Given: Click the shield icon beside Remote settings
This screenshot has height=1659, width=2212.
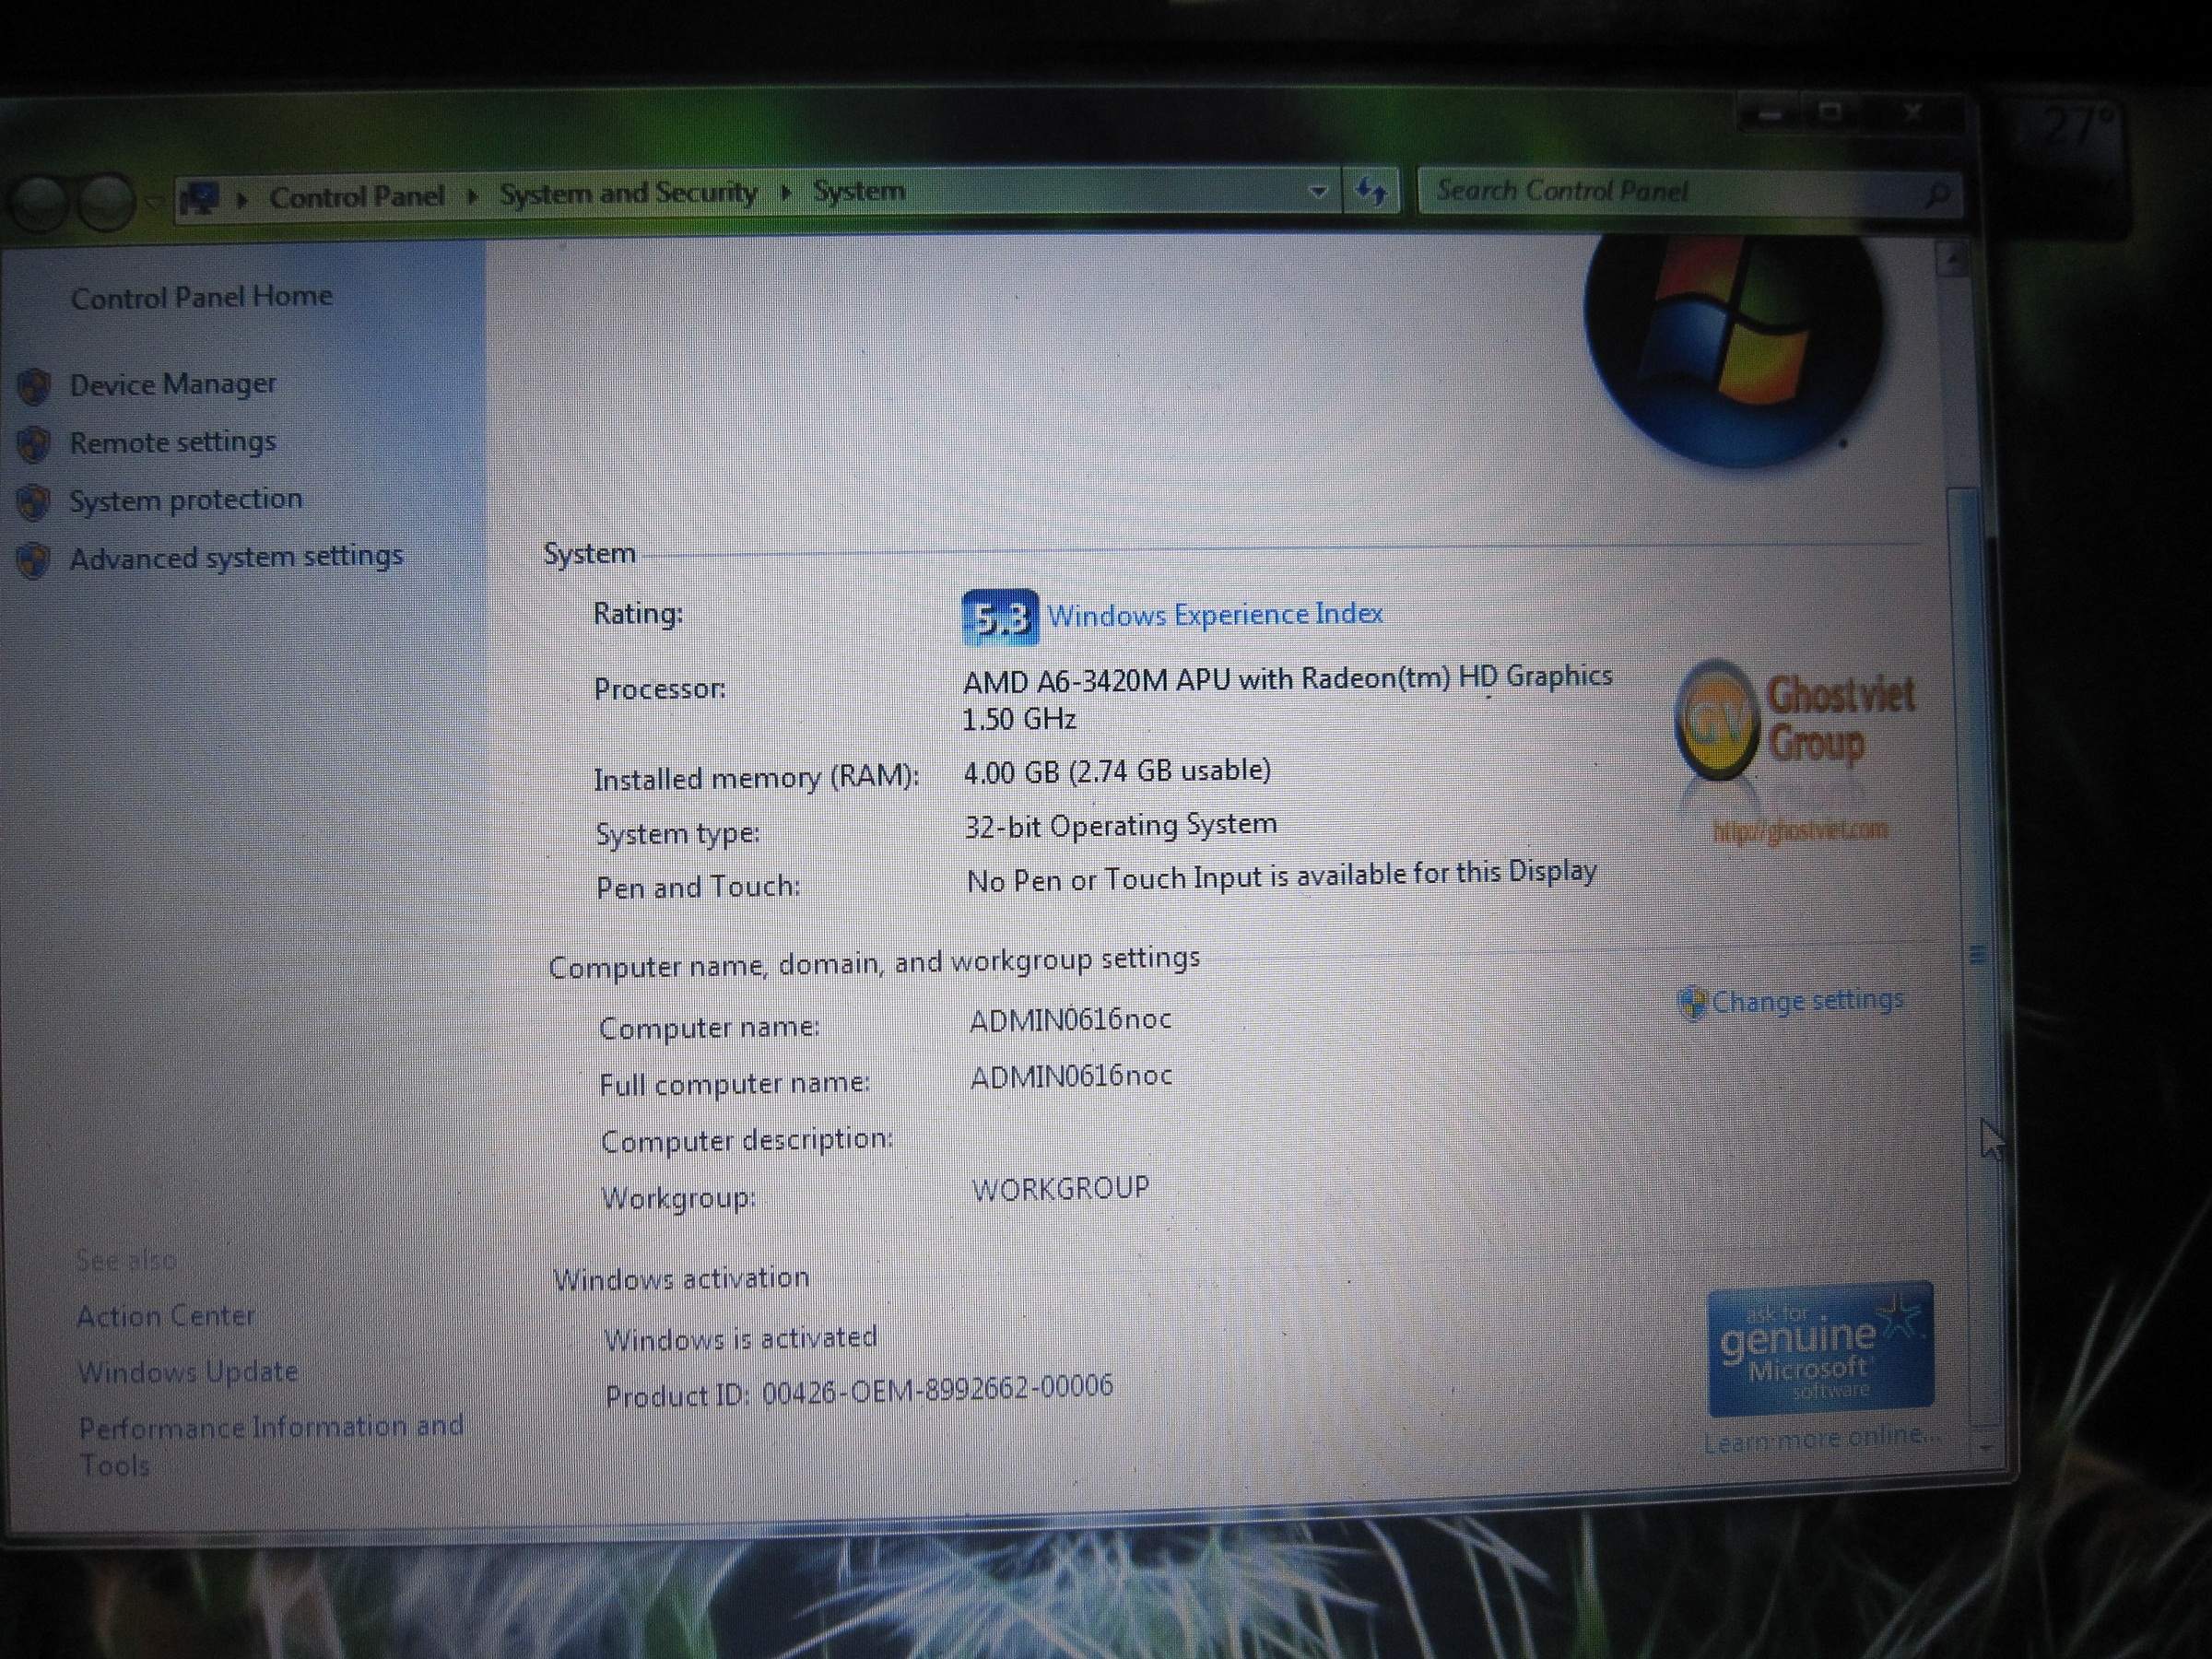Looking at the screenshot, I should point(34,444).
